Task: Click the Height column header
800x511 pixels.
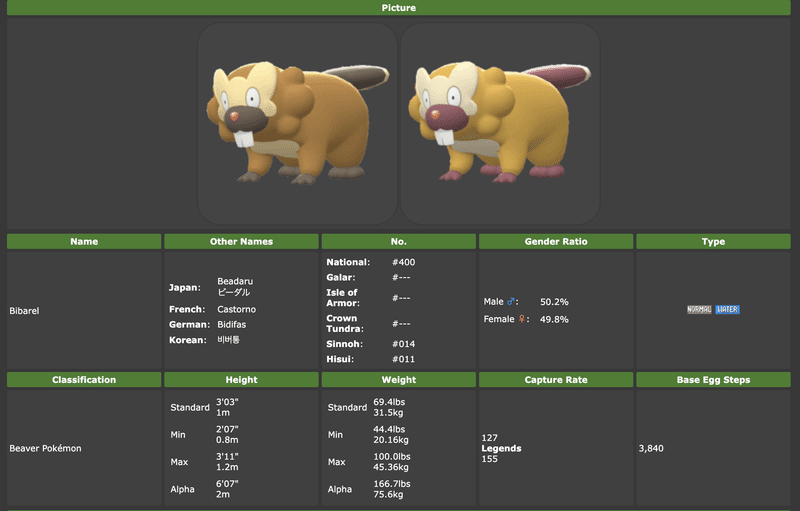Action: tap(241, 379)
